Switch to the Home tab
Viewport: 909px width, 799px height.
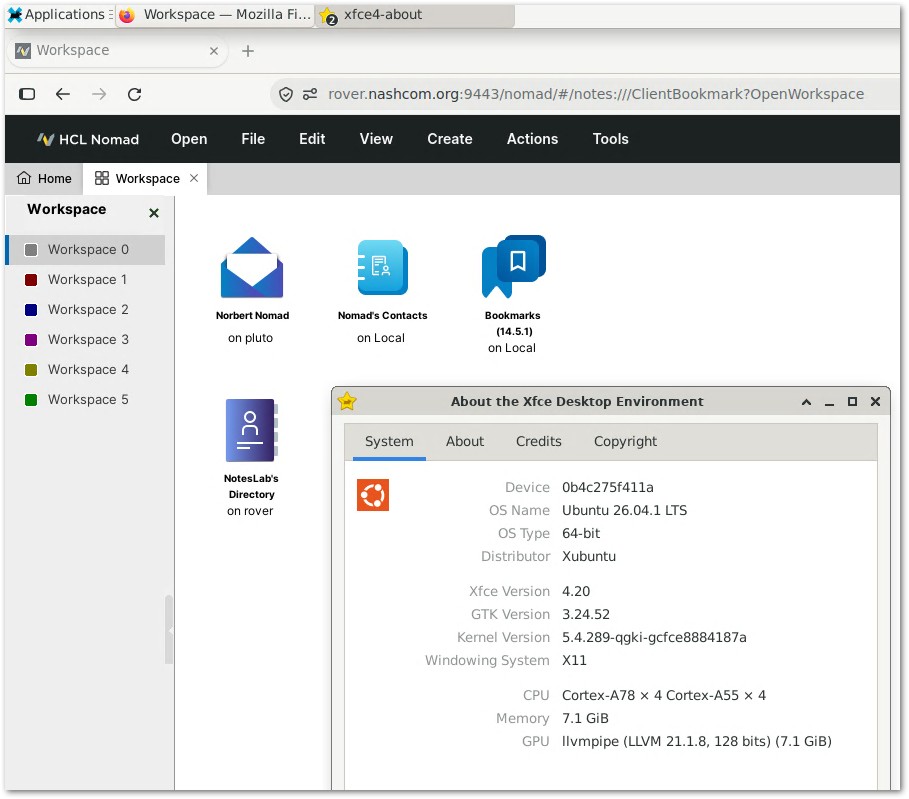pyautogui.click(x=44, y=178)
